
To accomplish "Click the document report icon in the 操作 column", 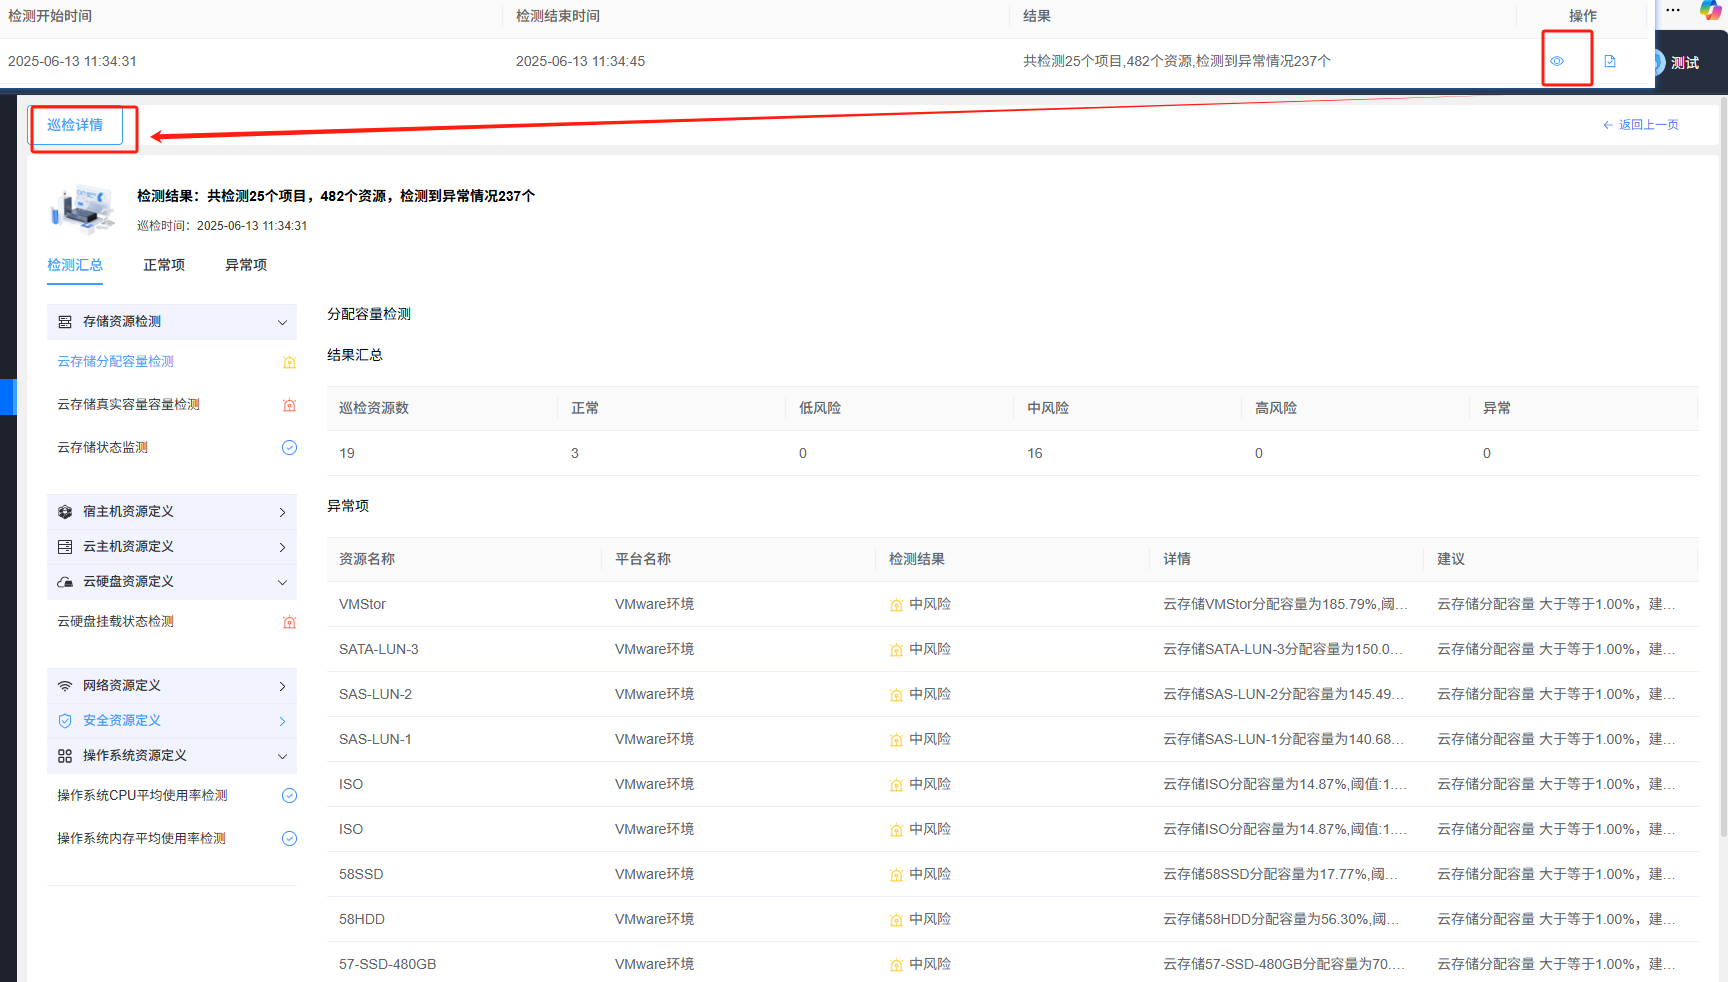I will 1610,61.
